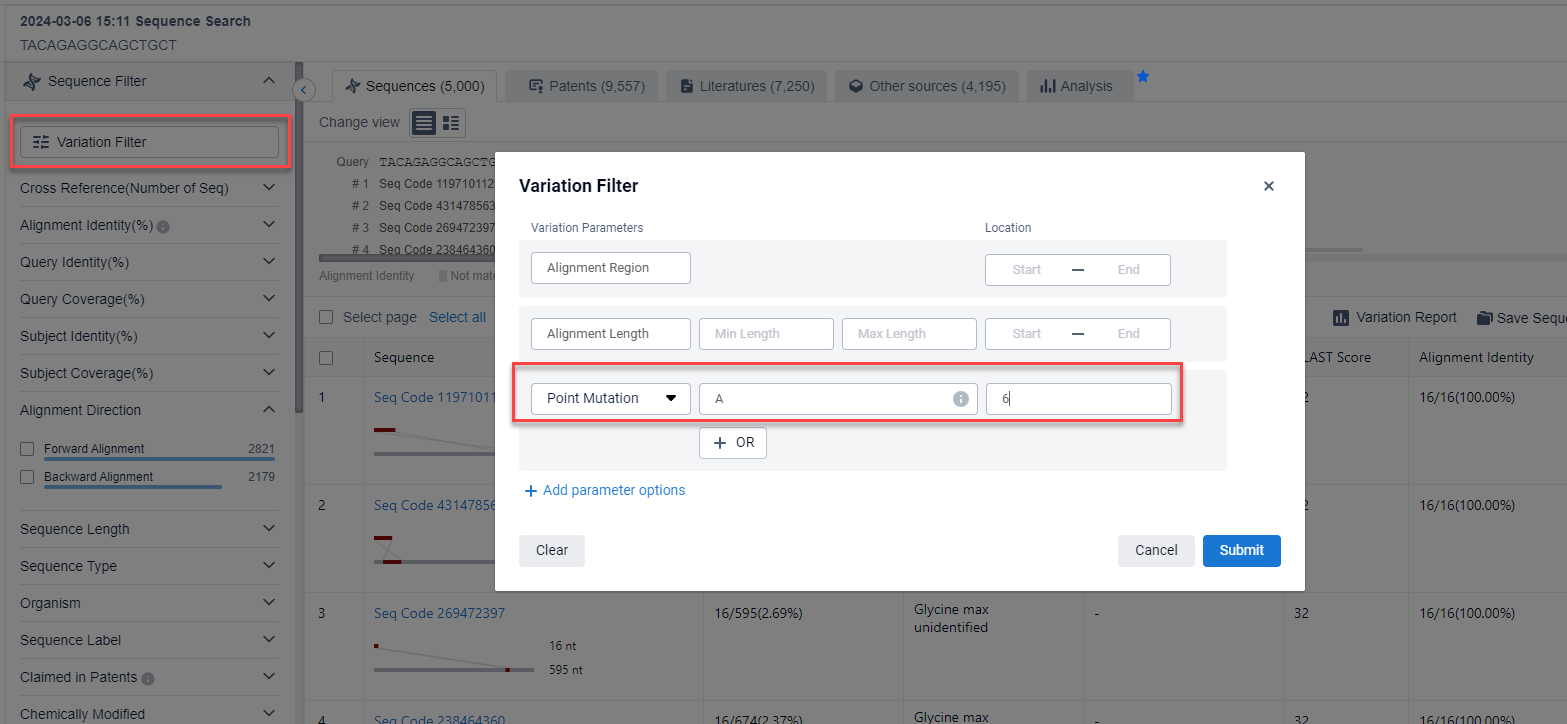Image resolution: width=1567 pixels, height=724 pixels.
Task: Open Variation Report icon
Action: (1341, 317)
